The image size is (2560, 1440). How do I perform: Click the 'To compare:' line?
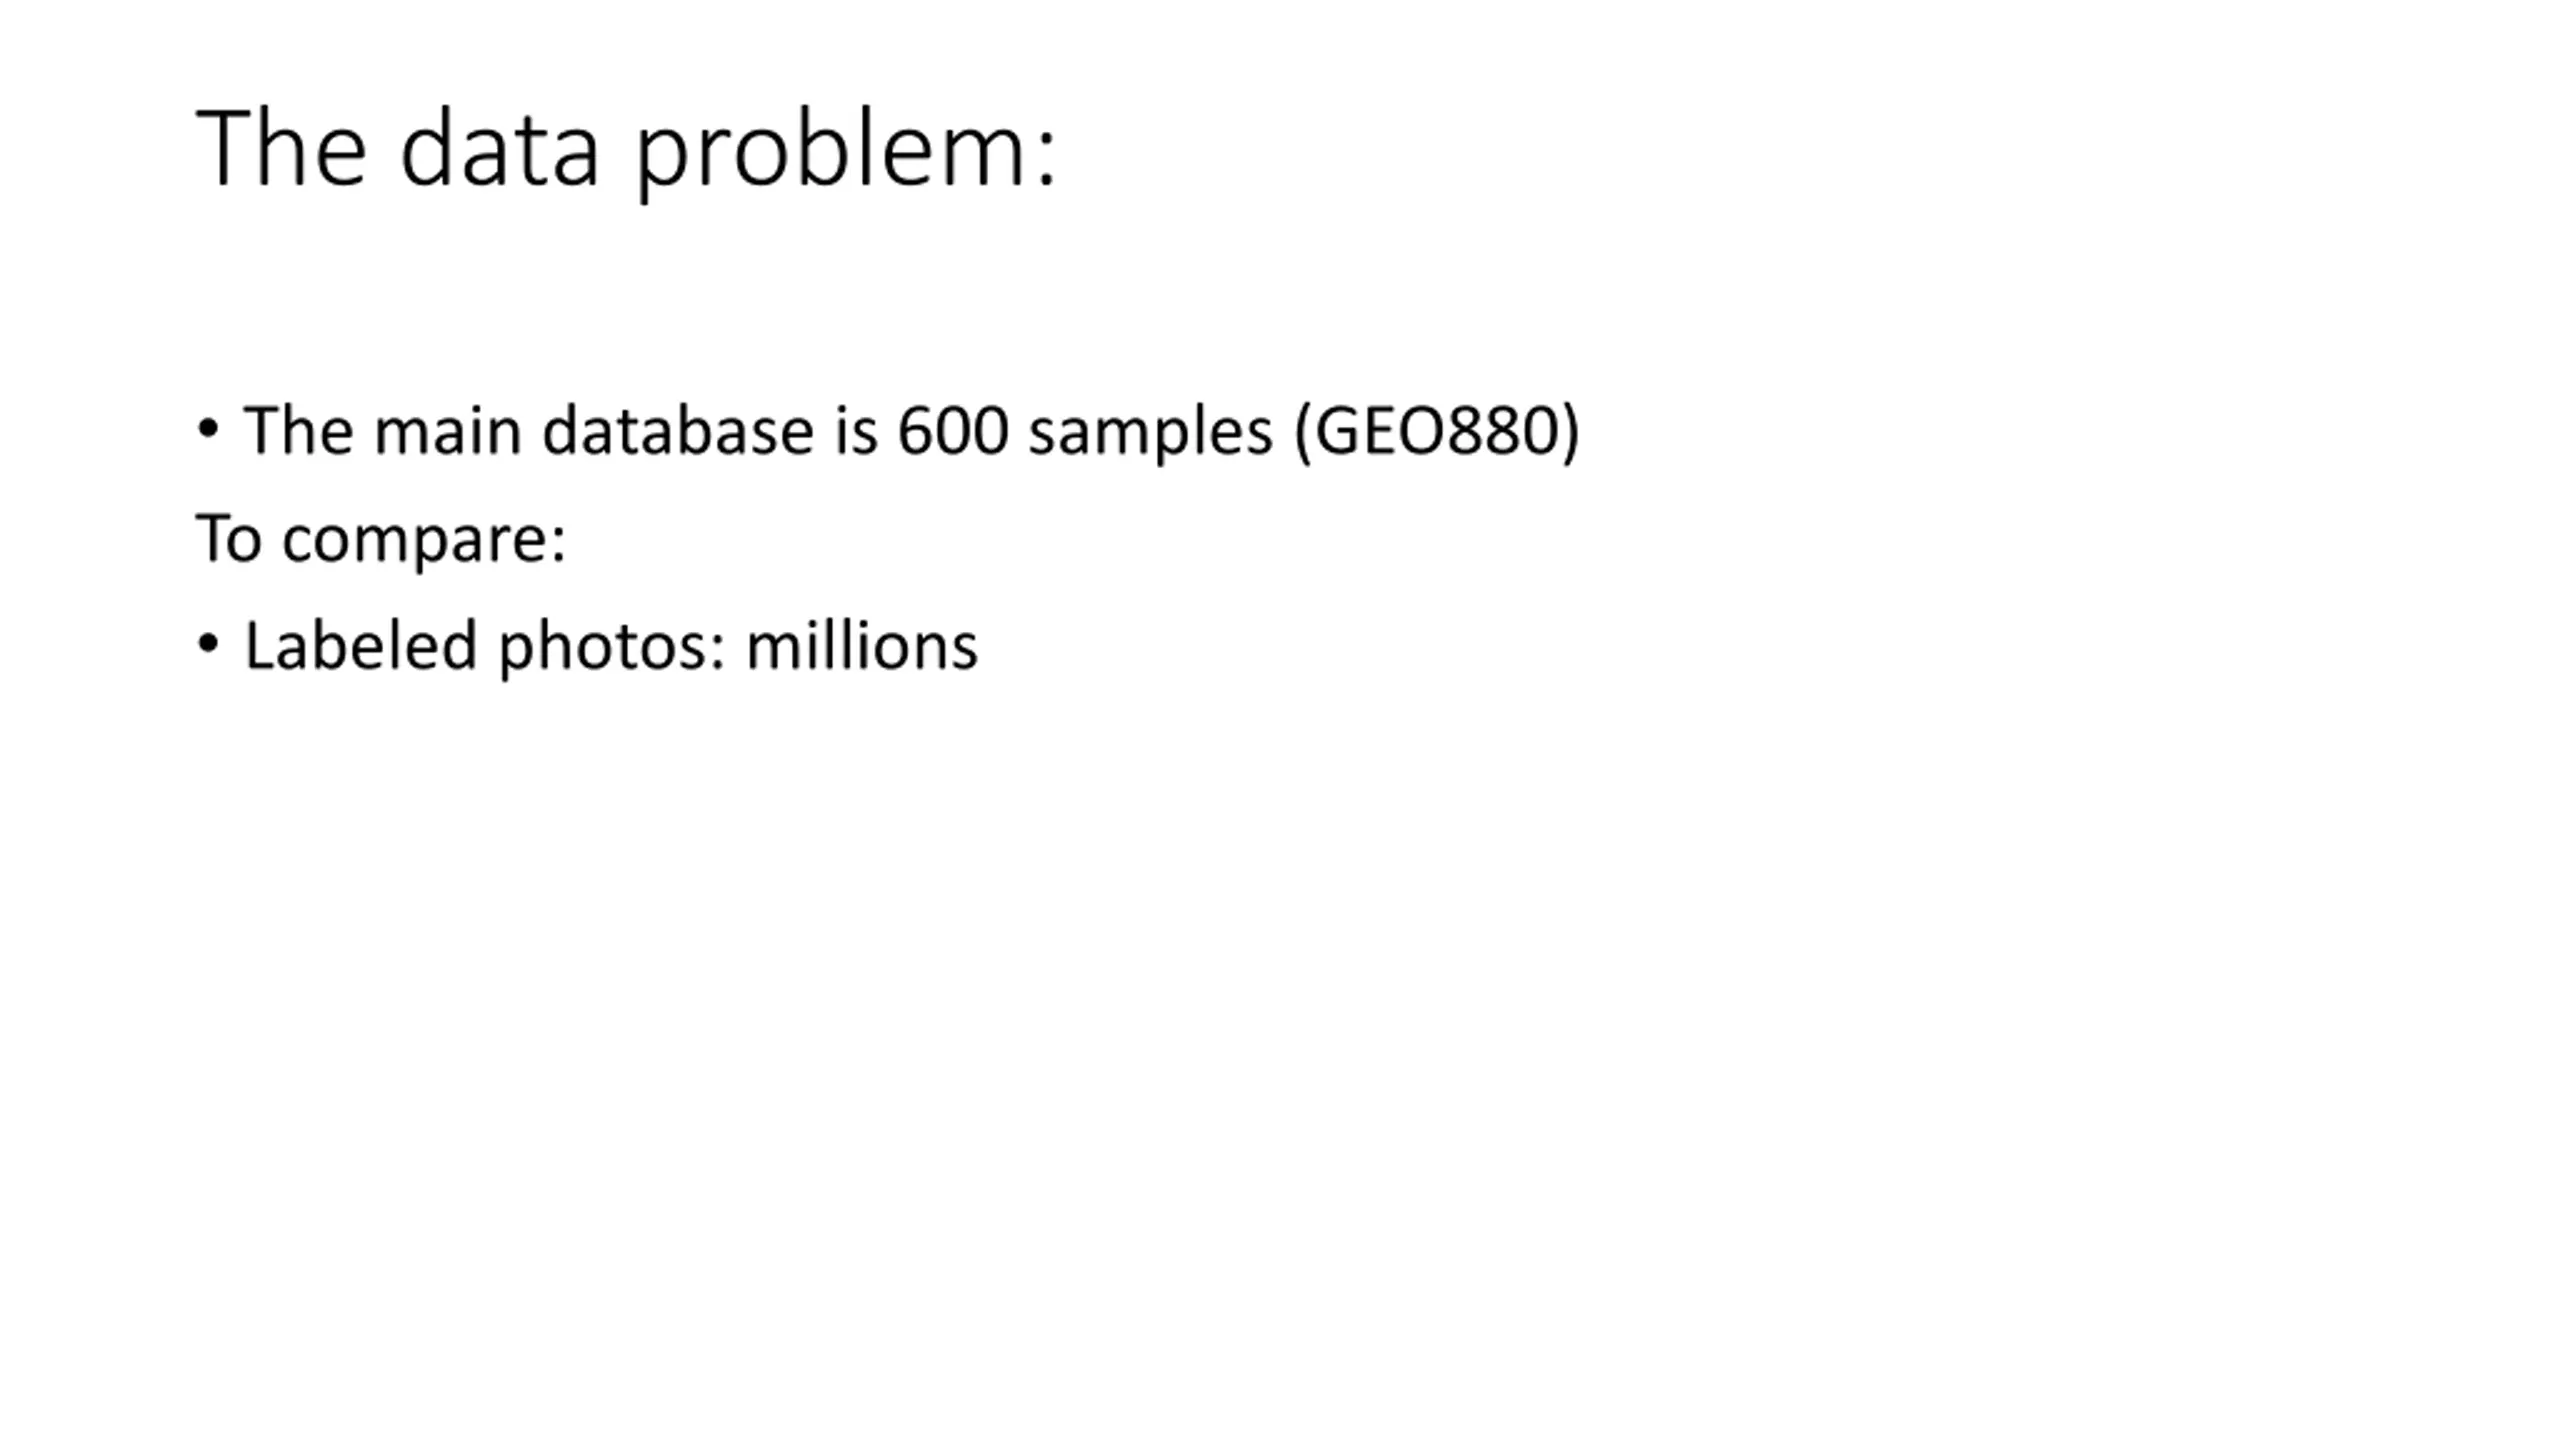coord(380,540)
